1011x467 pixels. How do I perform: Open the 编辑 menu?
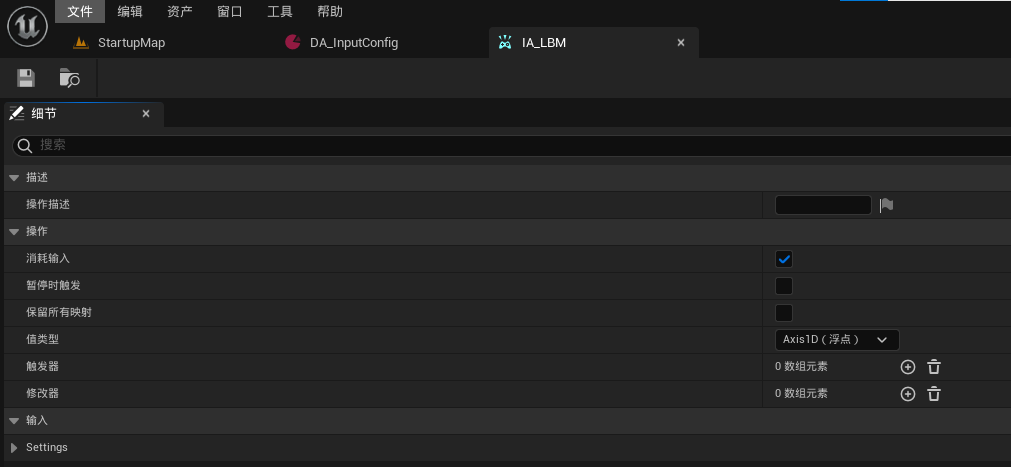coord(130,12)
